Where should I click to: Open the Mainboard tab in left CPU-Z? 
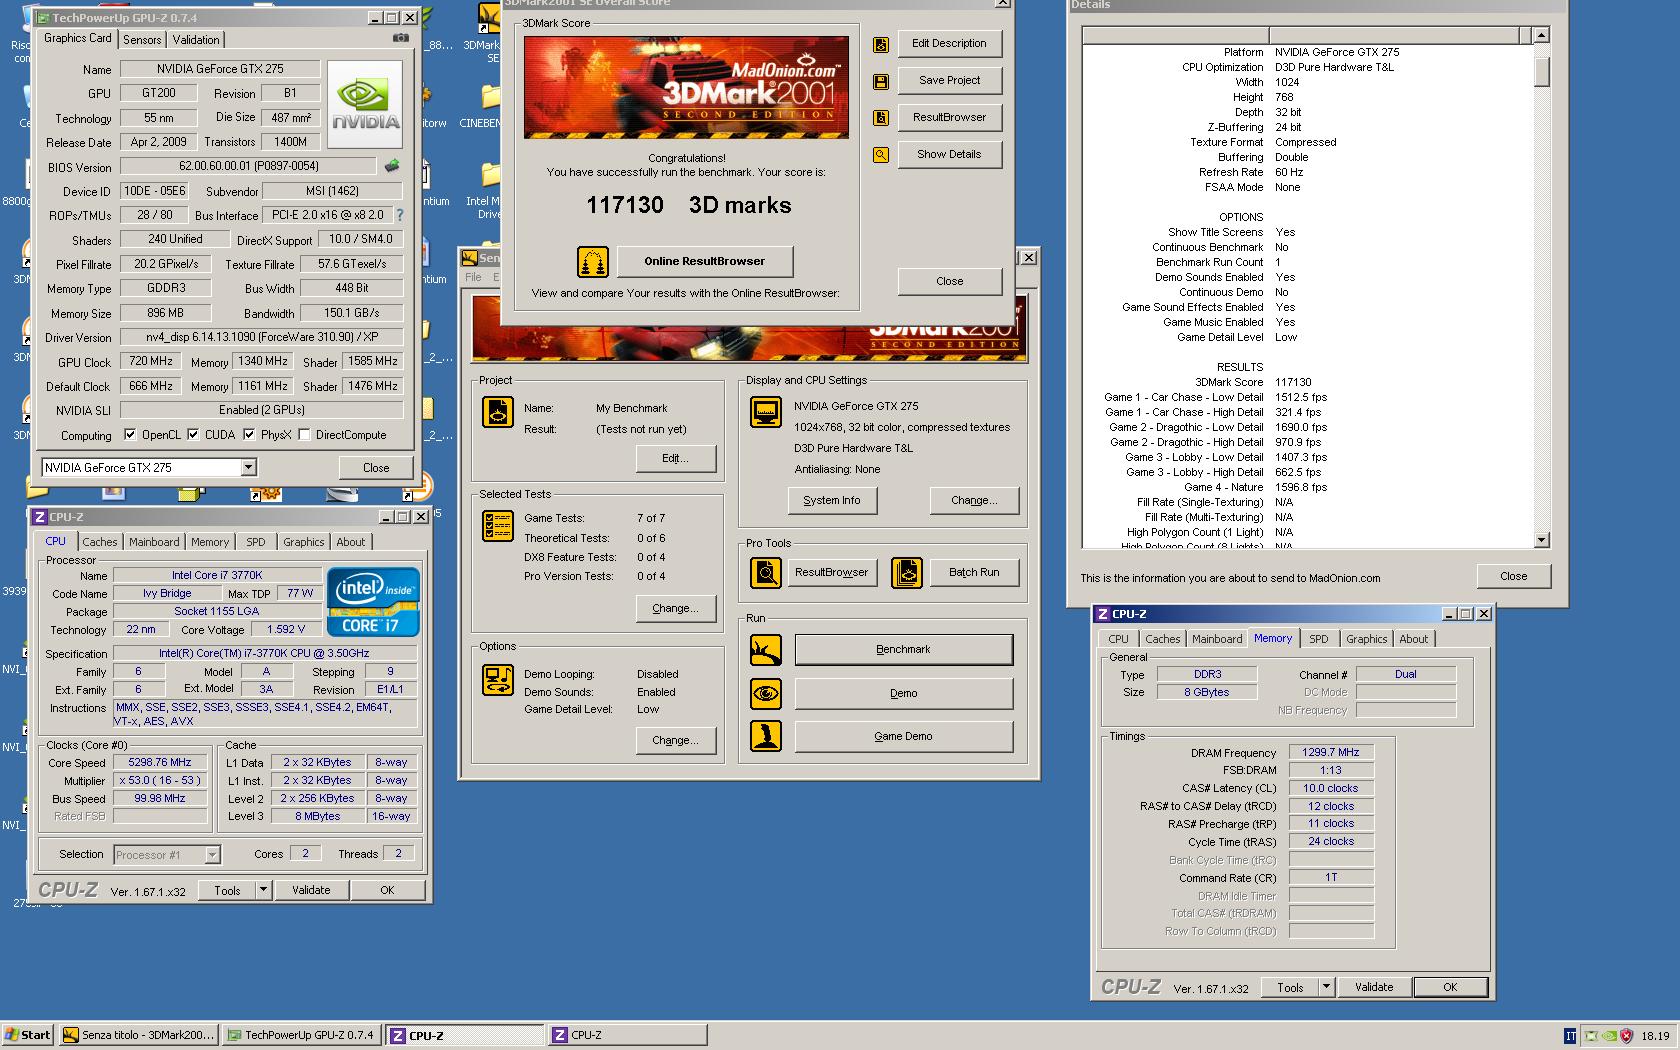coord(154,542)
